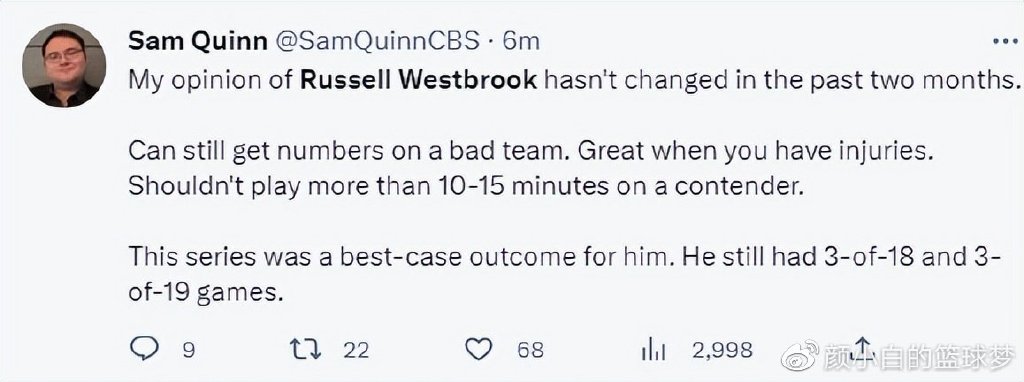1024x382 pixels.
Task: Open the @SamQuinnCBS handle link
Action: 376,42
